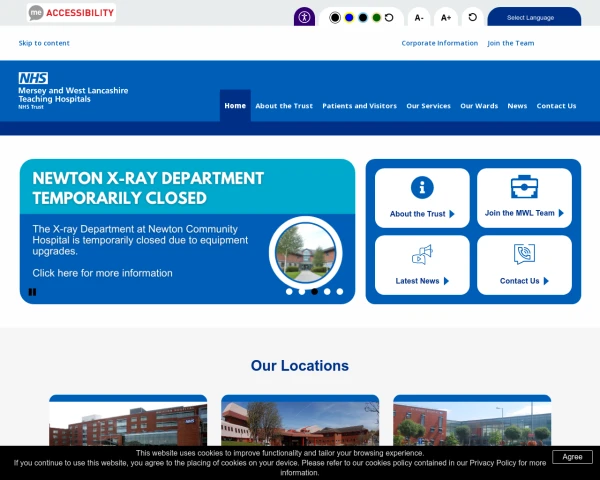Decrease text size with A- button
Screen dimensions: 600x480
[x=419, y=18]
